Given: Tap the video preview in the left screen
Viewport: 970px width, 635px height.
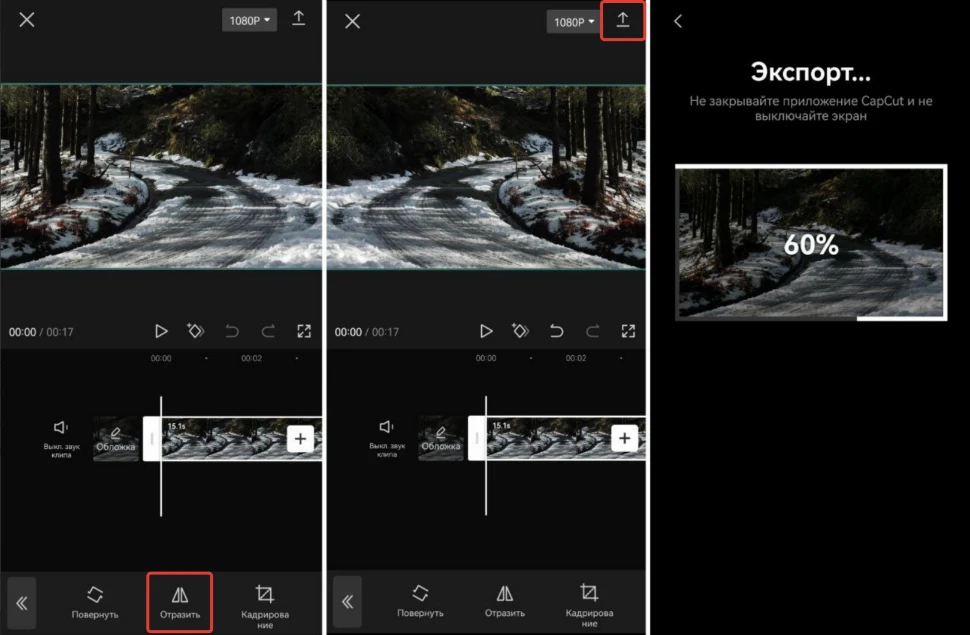Looking at the screenshot, I should click(161, 176).
